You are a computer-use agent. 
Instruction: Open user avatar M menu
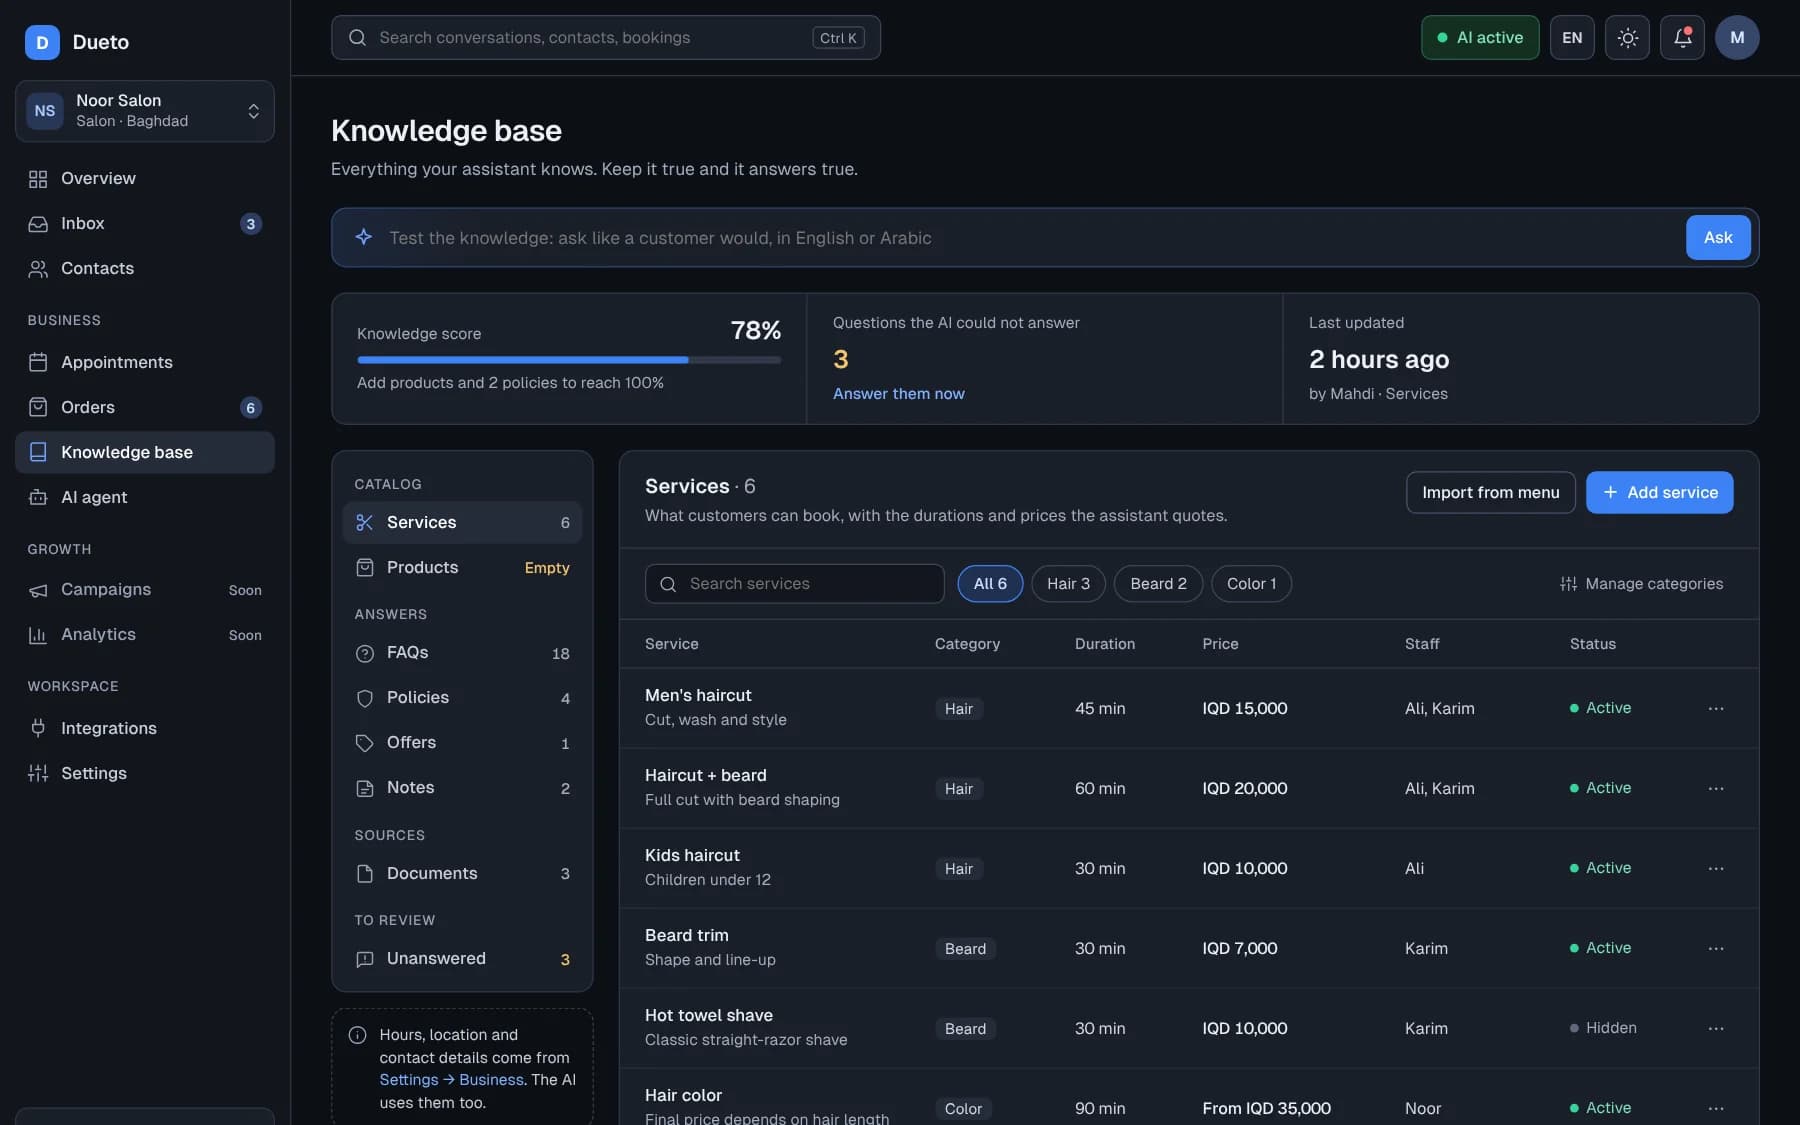coord(1737,38)
